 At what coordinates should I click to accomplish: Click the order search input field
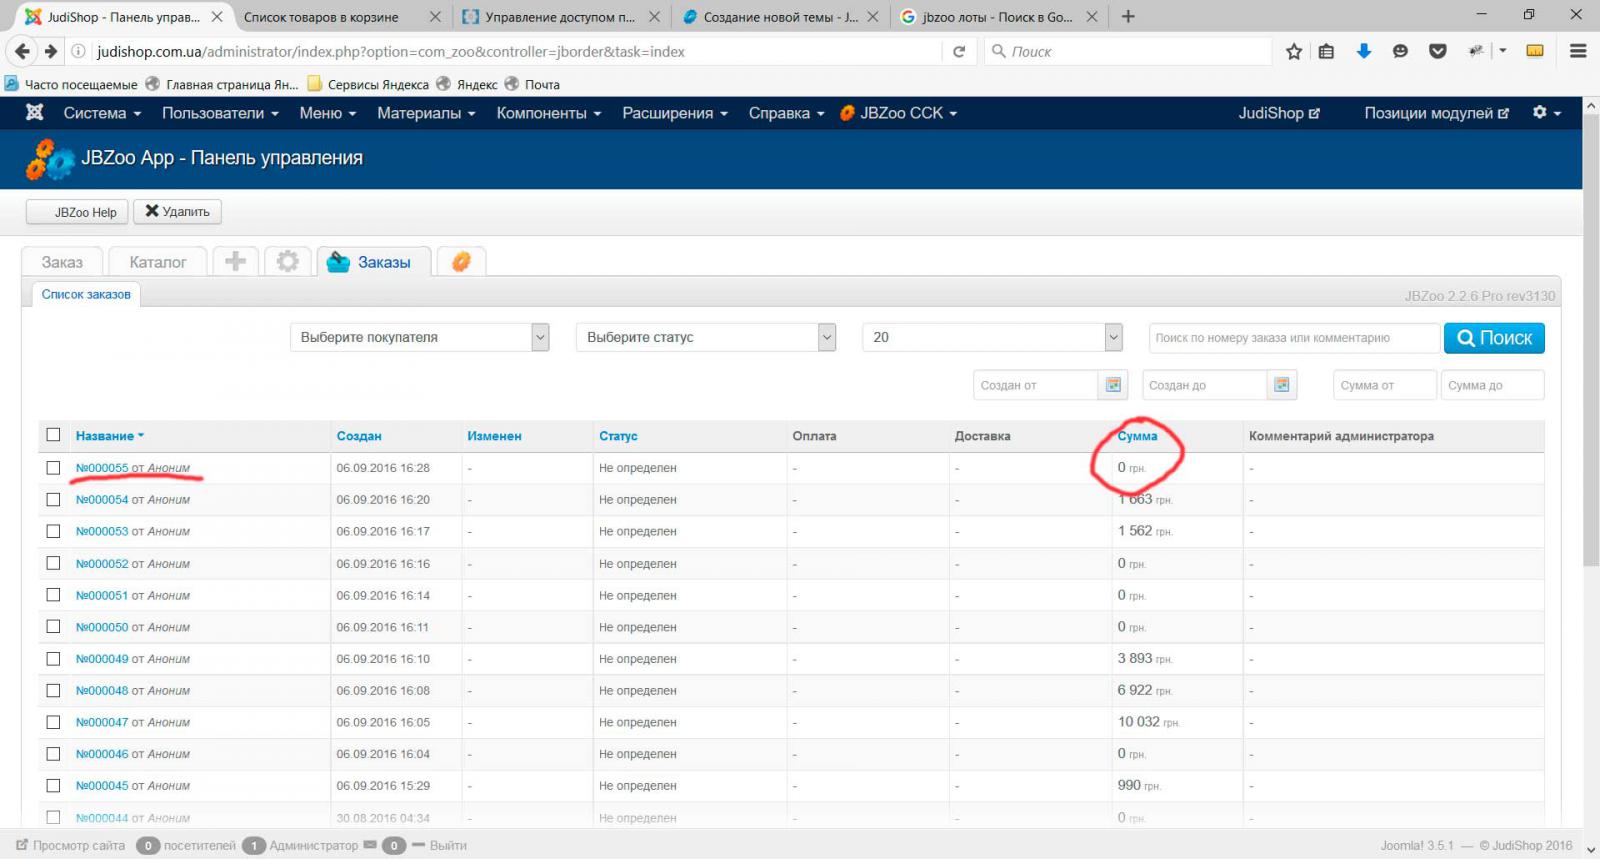point(1293,338)
